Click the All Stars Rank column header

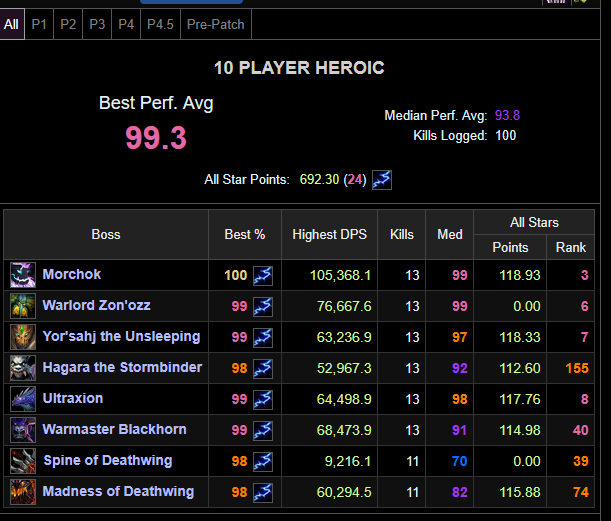(570, 247)
